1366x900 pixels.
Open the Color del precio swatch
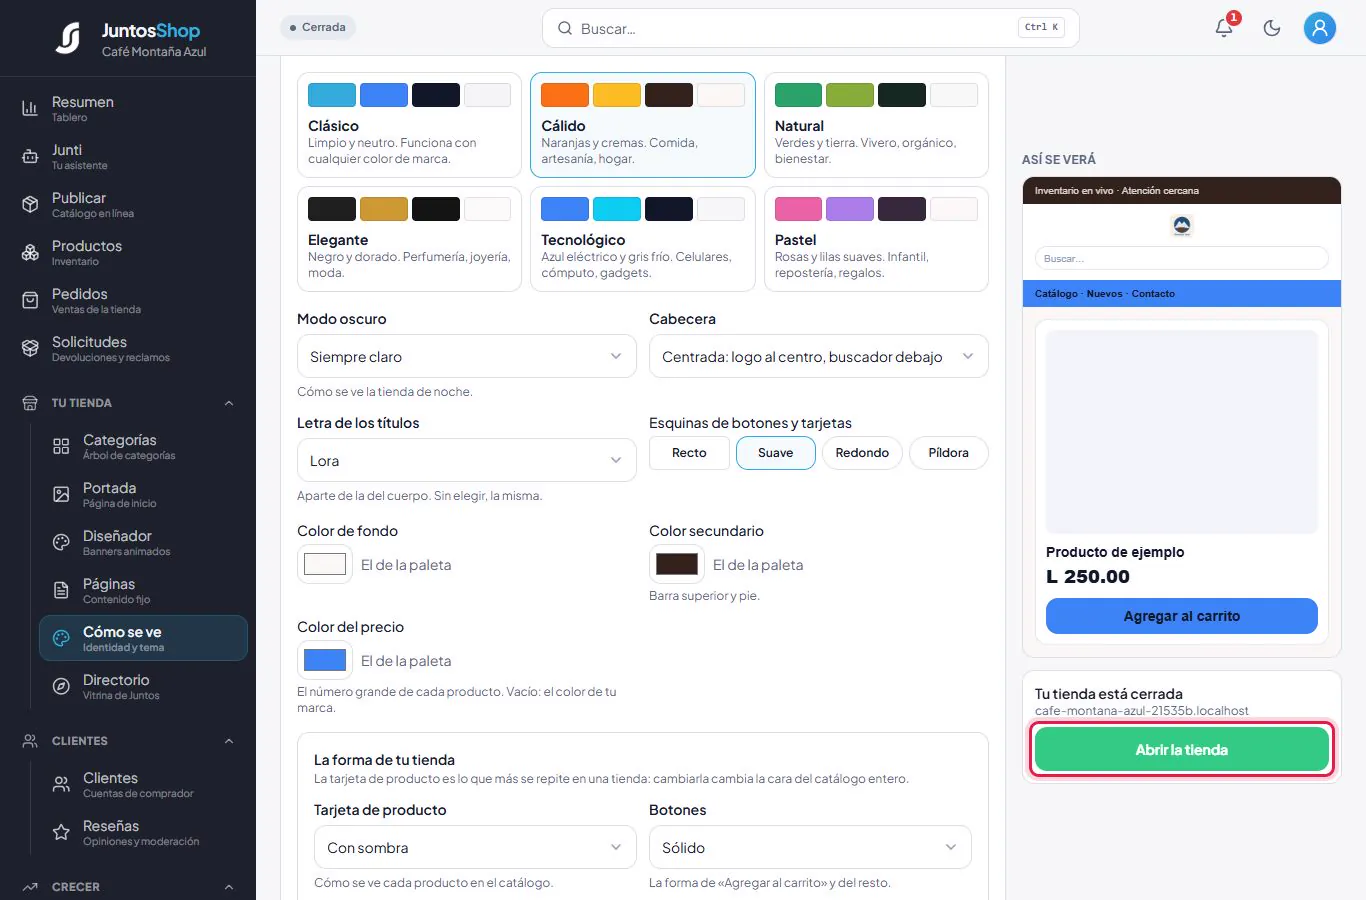325,660
